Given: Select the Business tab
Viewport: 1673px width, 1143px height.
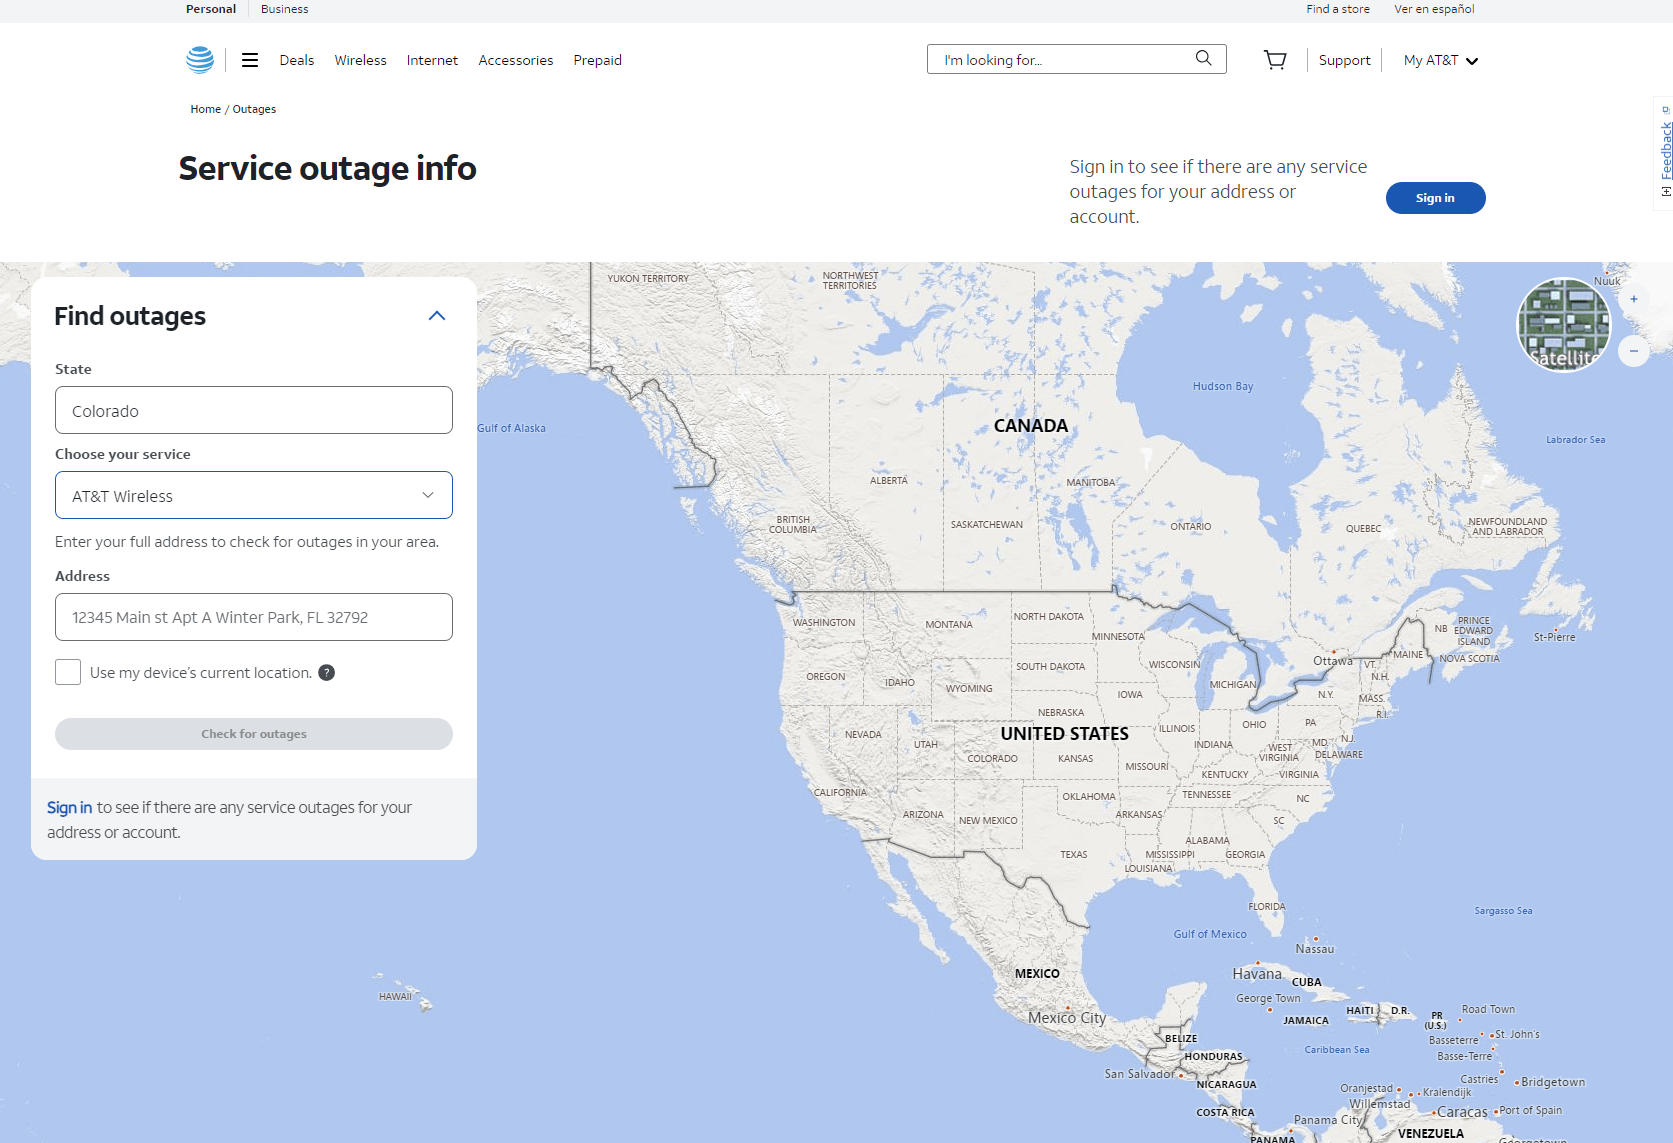Looking at the screenshot, I should coord(284,9).
